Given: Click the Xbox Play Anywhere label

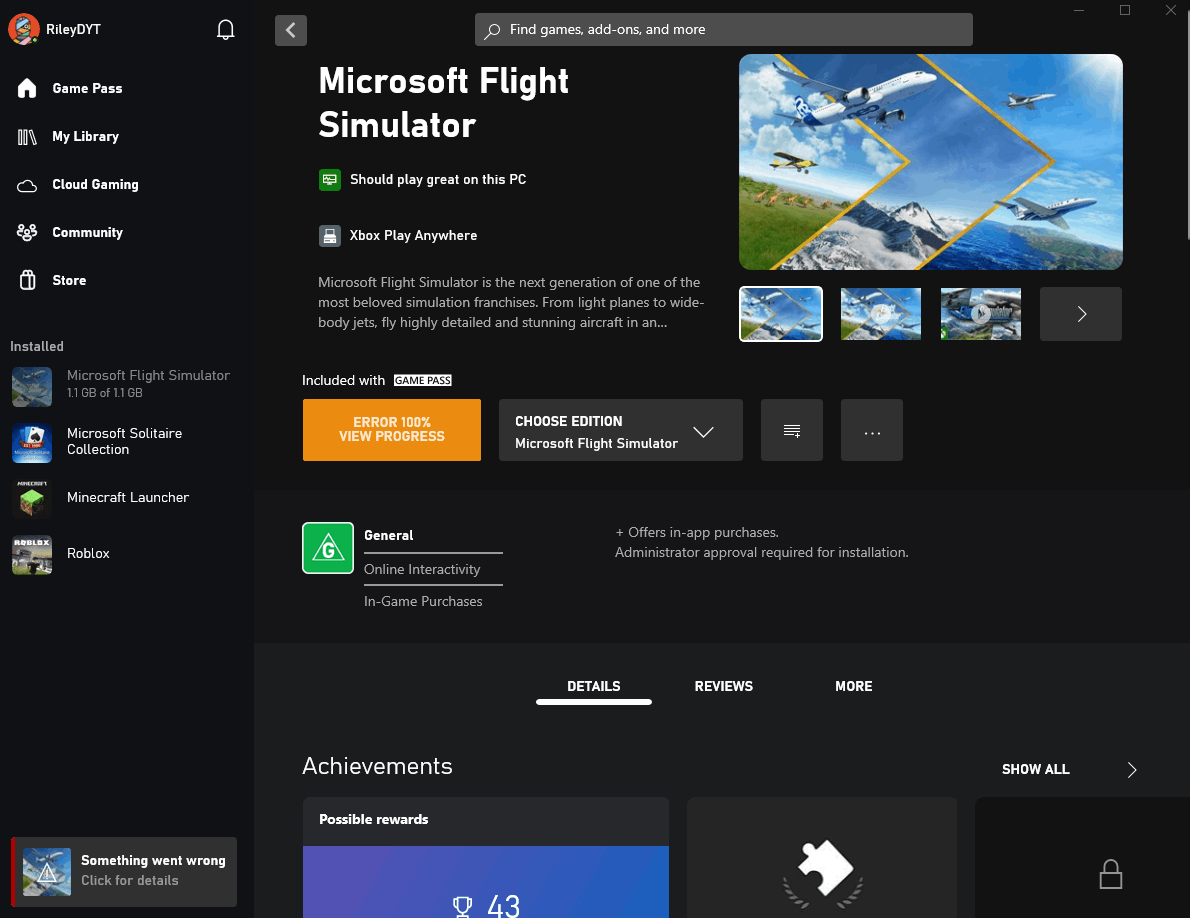Looking at the screenshot, I should coord(414,236).
